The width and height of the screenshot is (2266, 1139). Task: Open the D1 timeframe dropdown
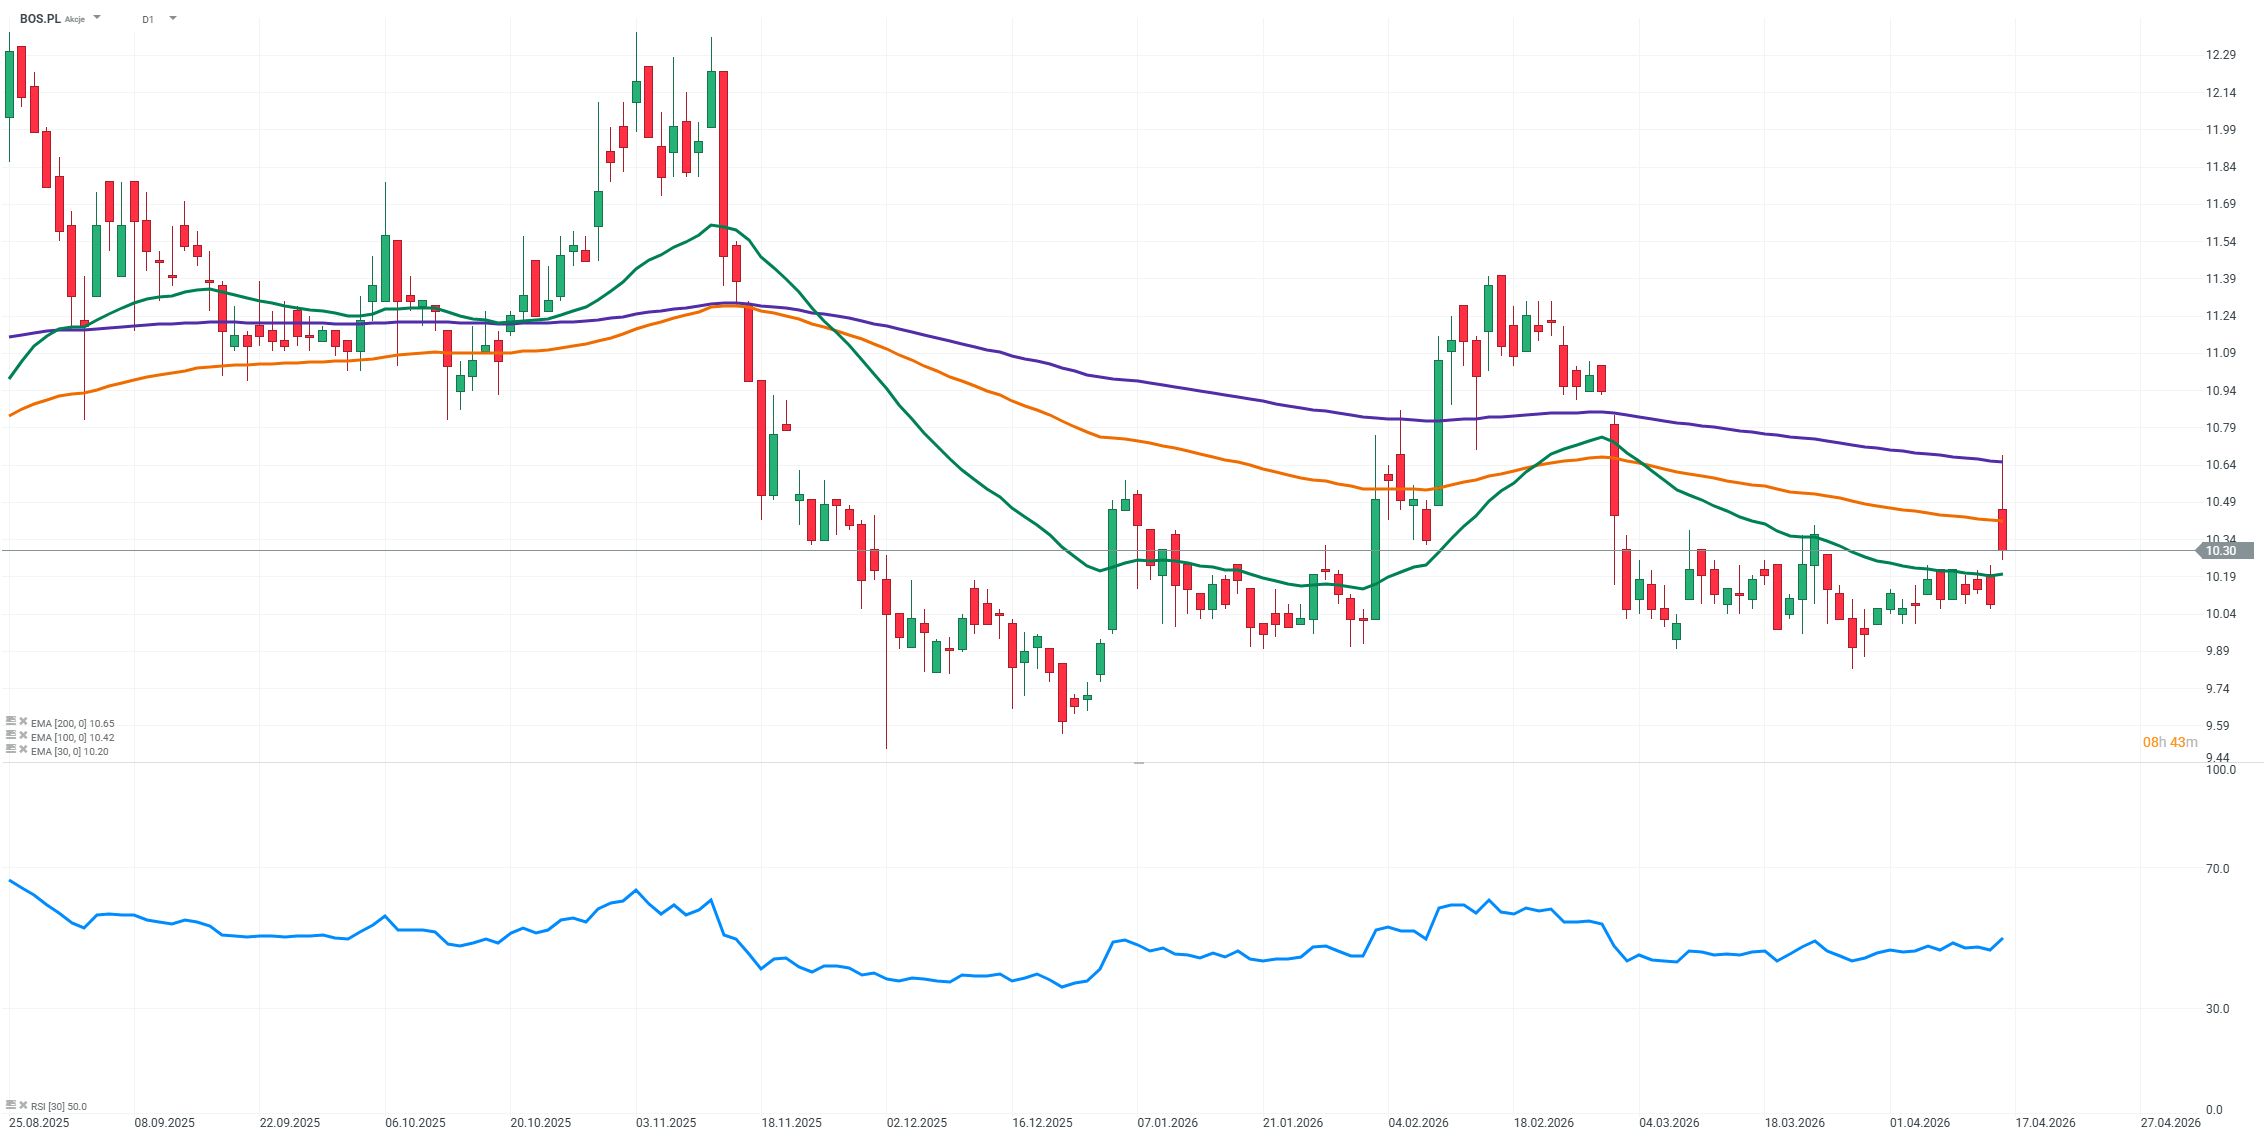(172, 18)
